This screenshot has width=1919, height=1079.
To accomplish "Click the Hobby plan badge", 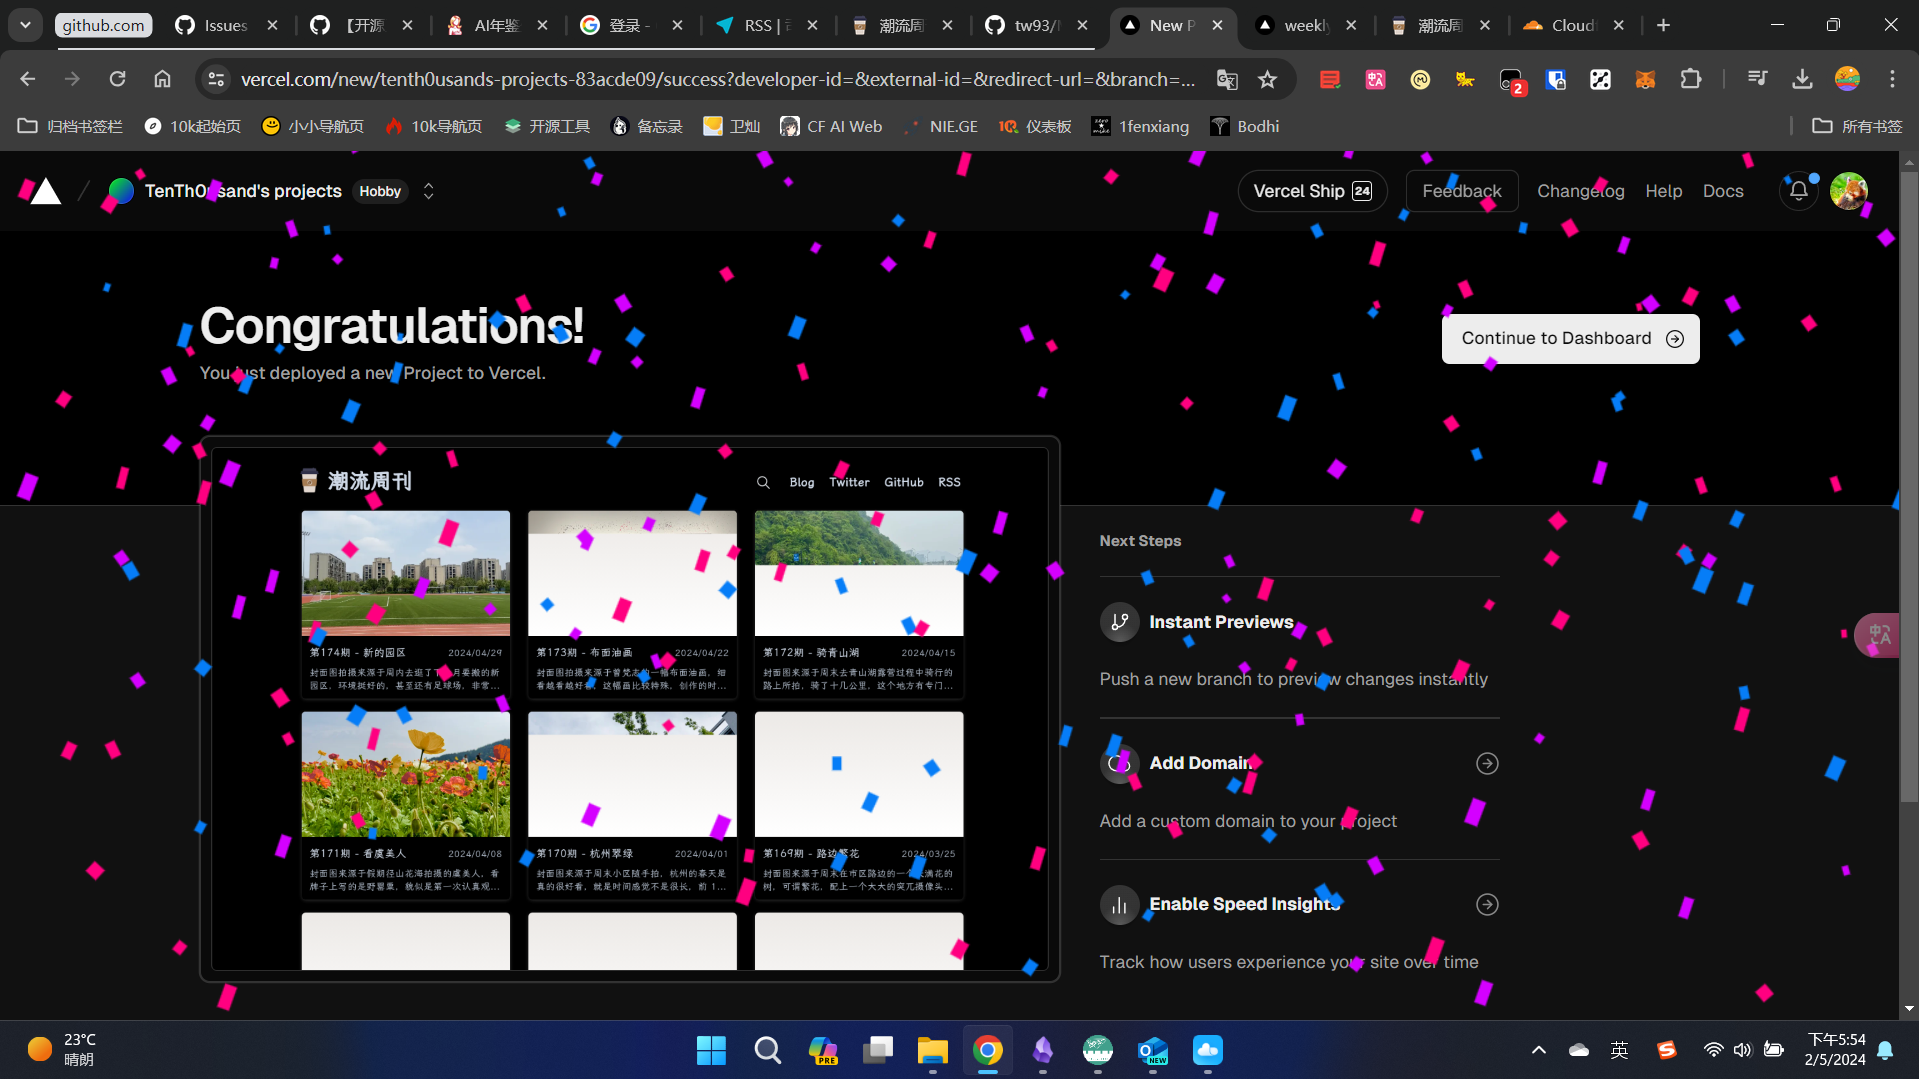I will pyautogui.click(x=380, y=191).
